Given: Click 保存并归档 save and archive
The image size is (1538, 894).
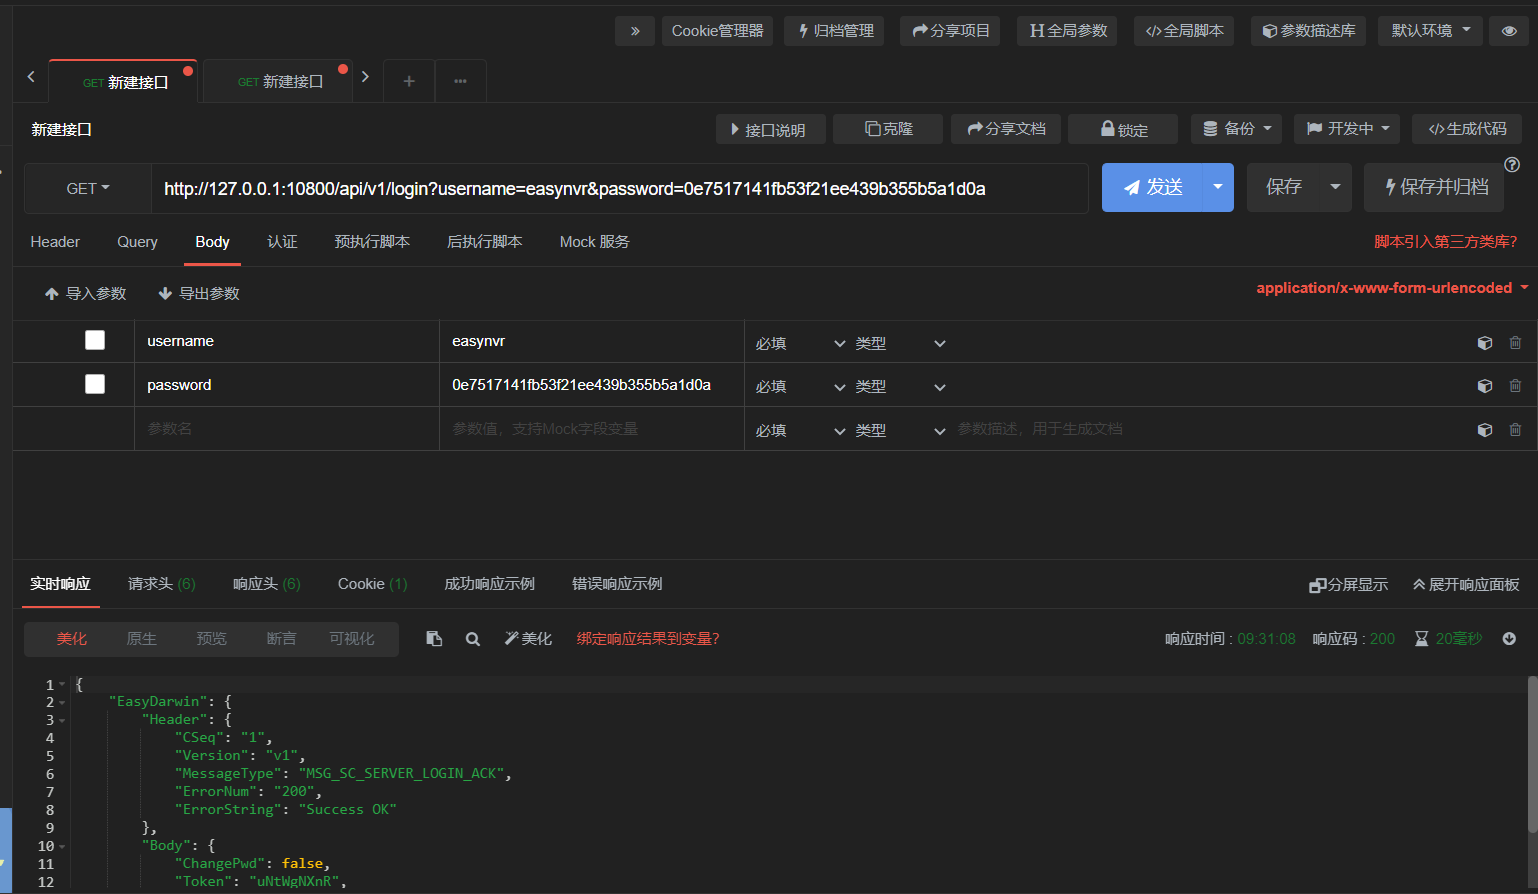Looking at the screenshot, I should coord(1434,187).
